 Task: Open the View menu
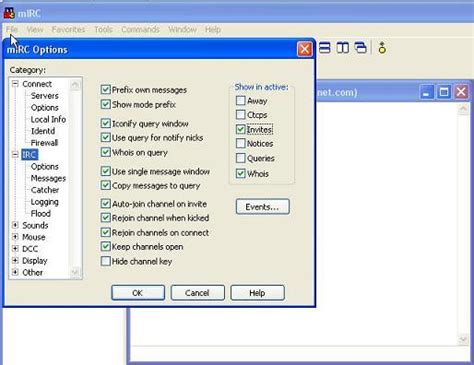[35, 29]
